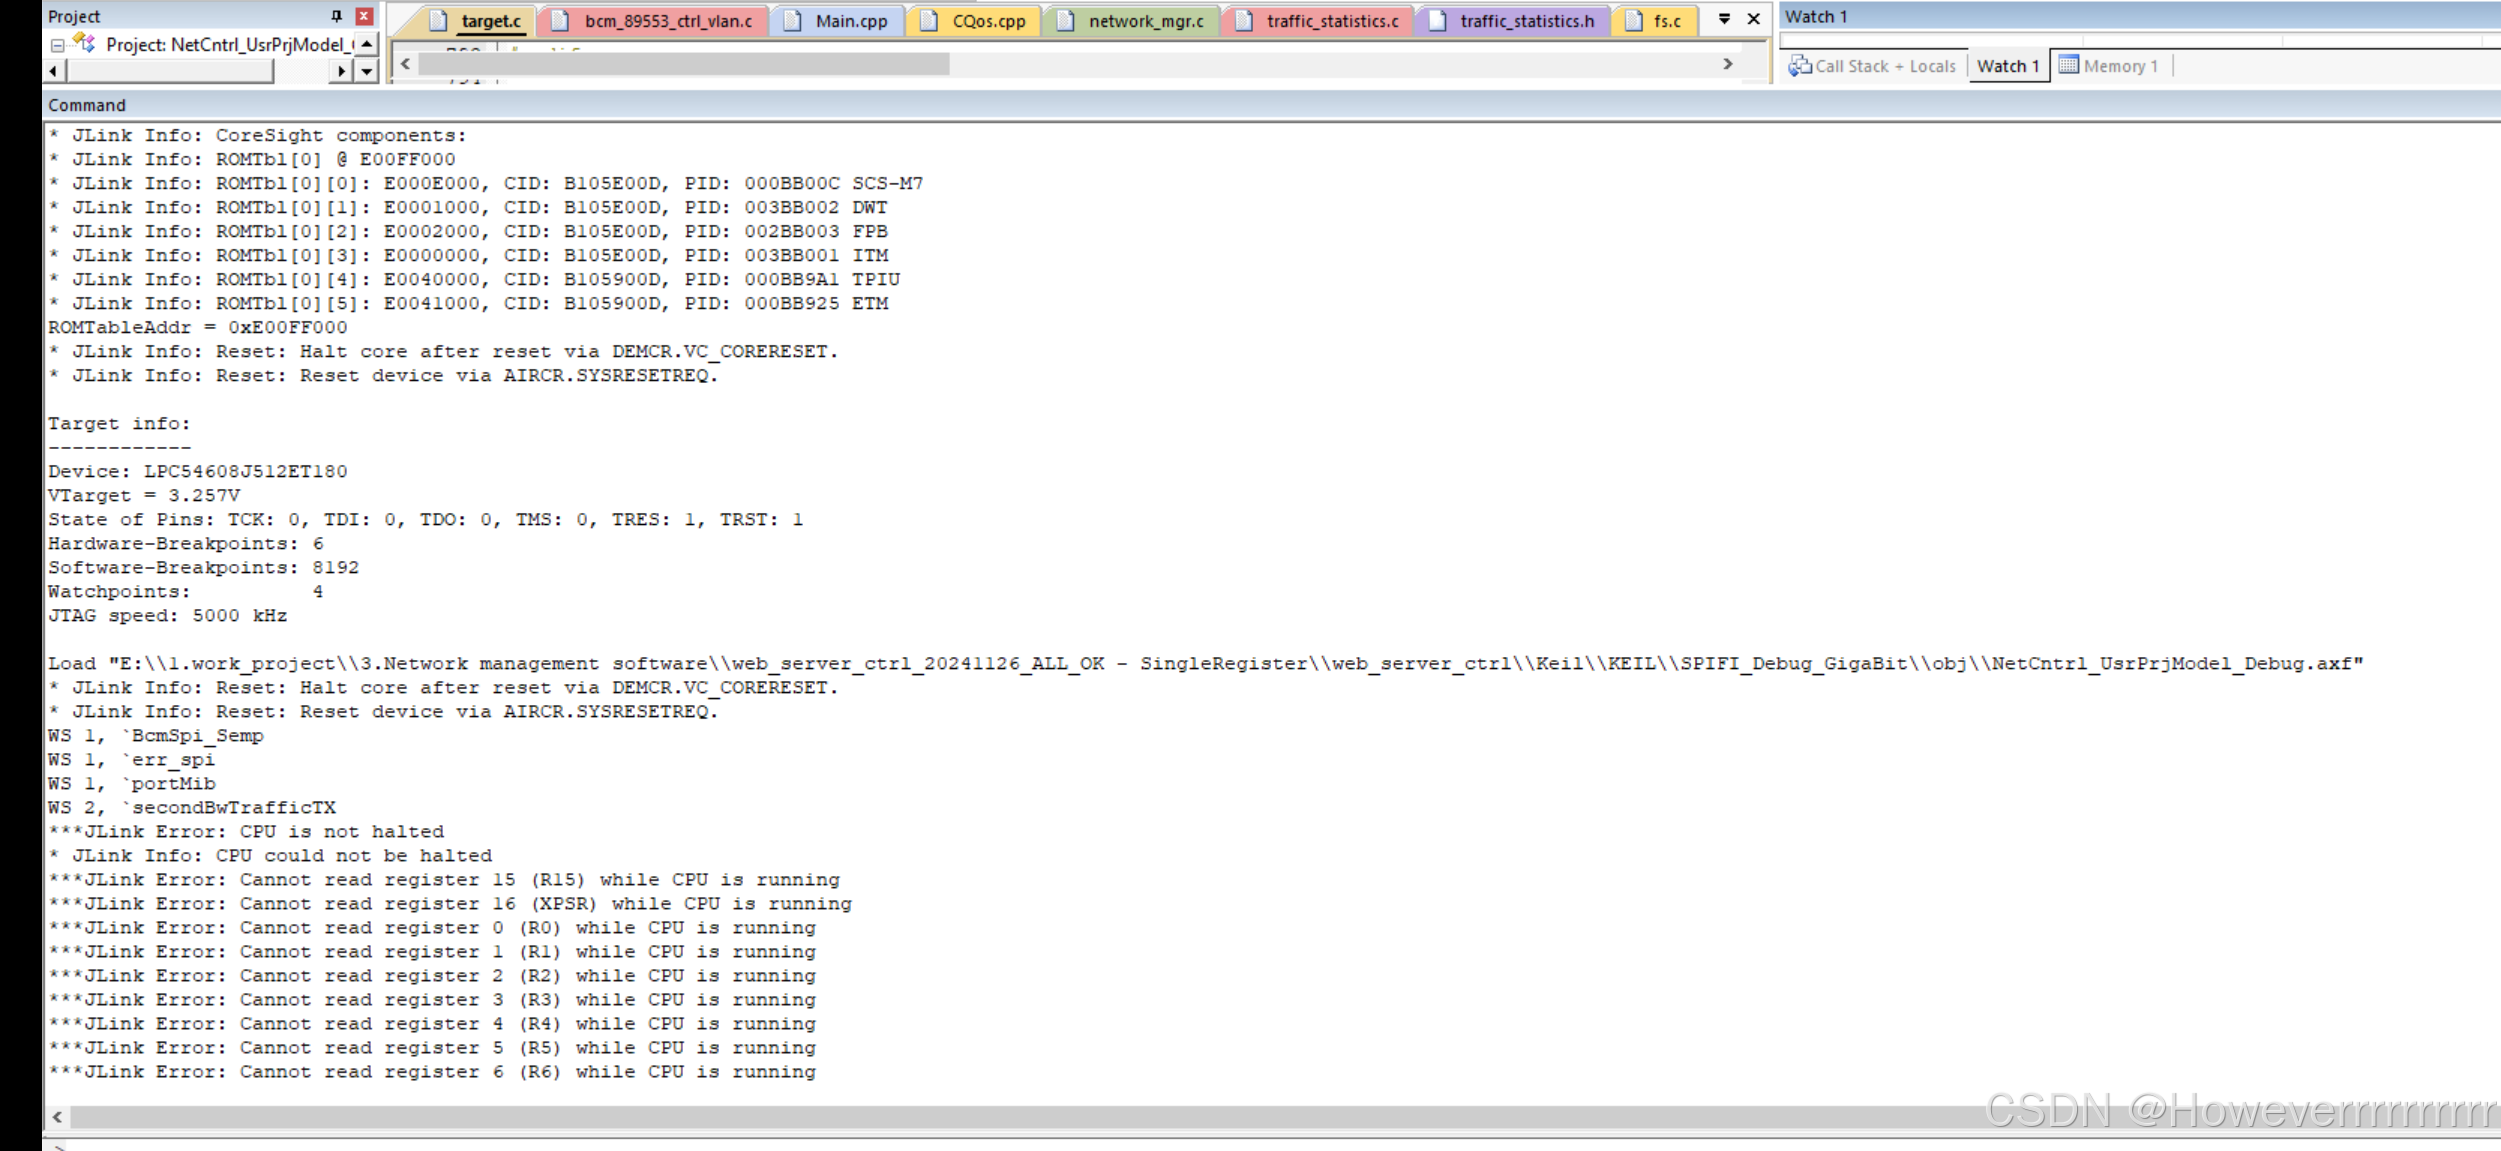Click the pin icon on the Project pane
The image size is (2501, 1151).
point(337,16)
